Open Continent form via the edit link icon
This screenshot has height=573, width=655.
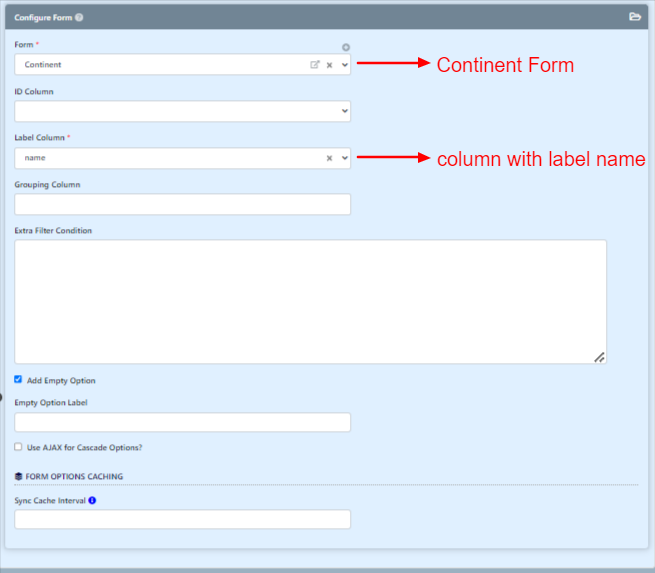point(315,65)
